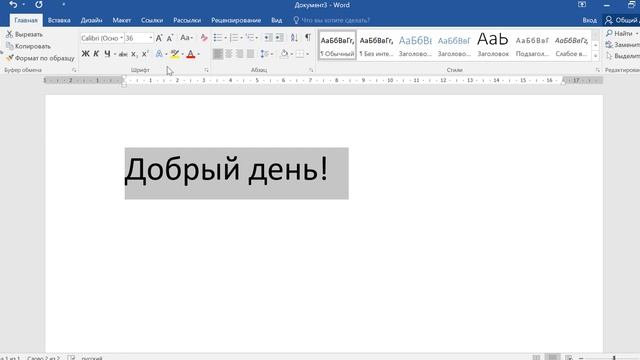The height and width of the screenshot is (360, 640).
Task: Open Дизайн ribbon tab
Action: coord(91,20)
